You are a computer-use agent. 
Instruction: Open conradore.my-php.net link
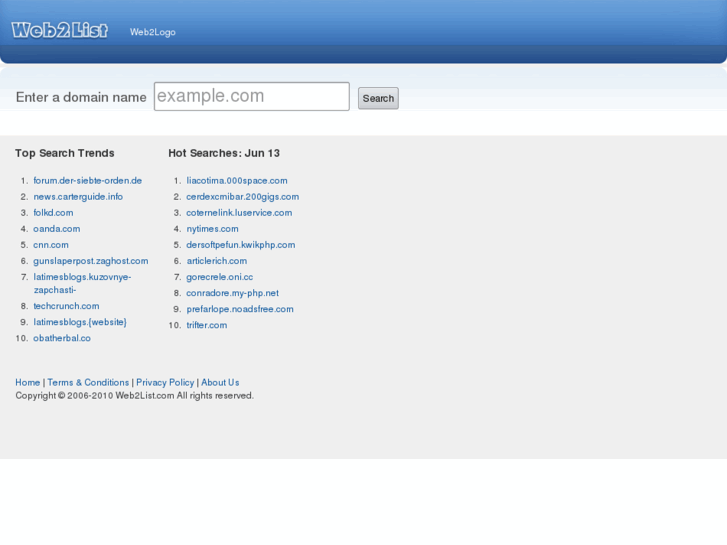point(233,293)
